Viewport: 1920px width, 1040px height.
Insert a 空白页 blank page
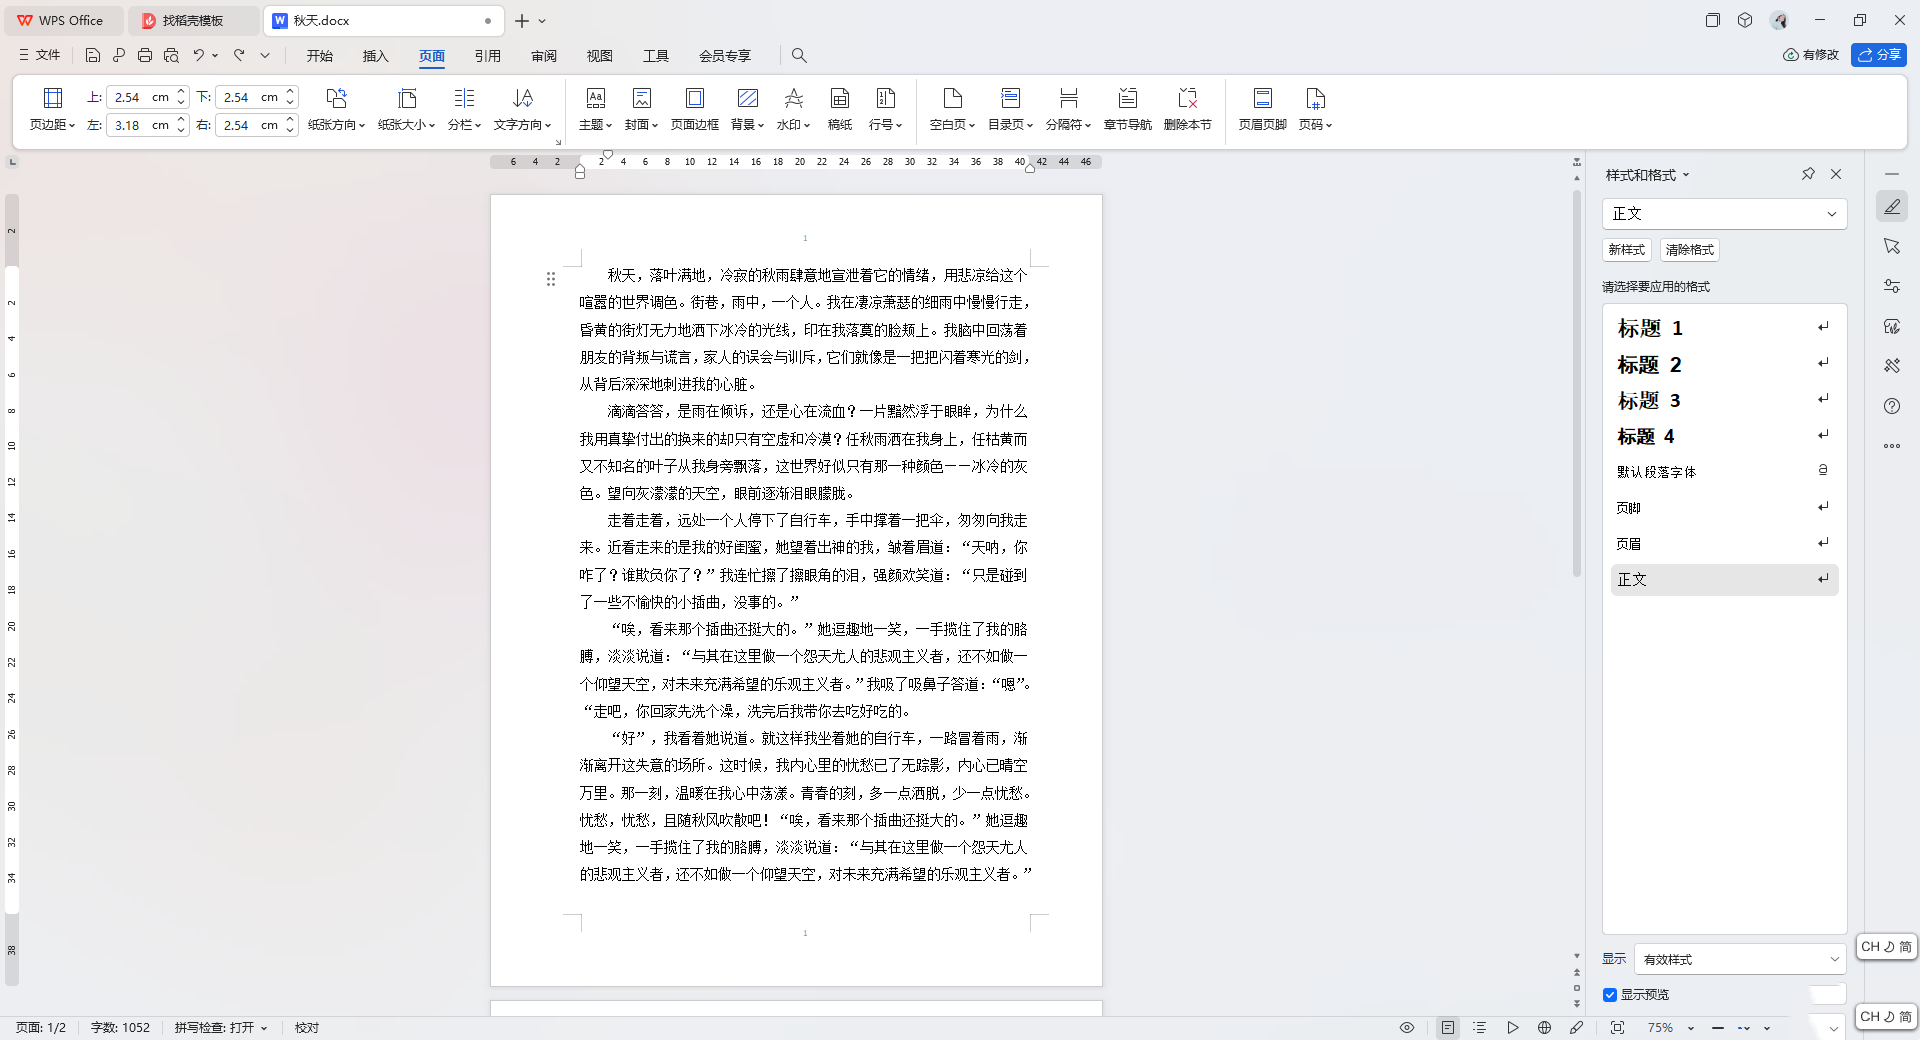pos(952,109)
